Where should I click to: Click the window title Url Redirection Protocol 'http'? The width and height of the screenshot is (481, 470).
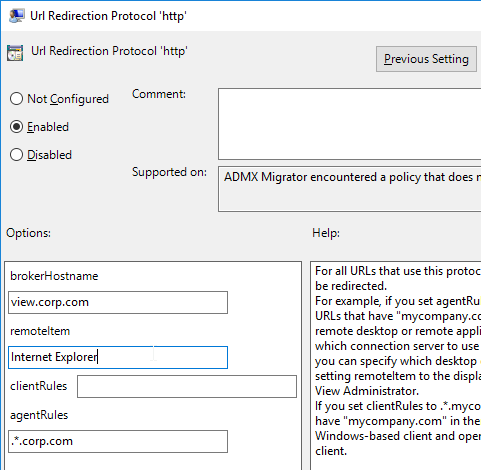click(x=108, y=16)
